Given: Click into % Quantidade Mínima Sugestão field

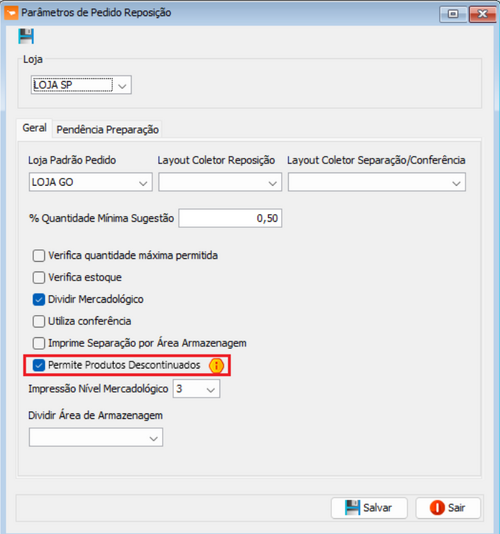Looking at the screenshot, I should pos(230,218).
